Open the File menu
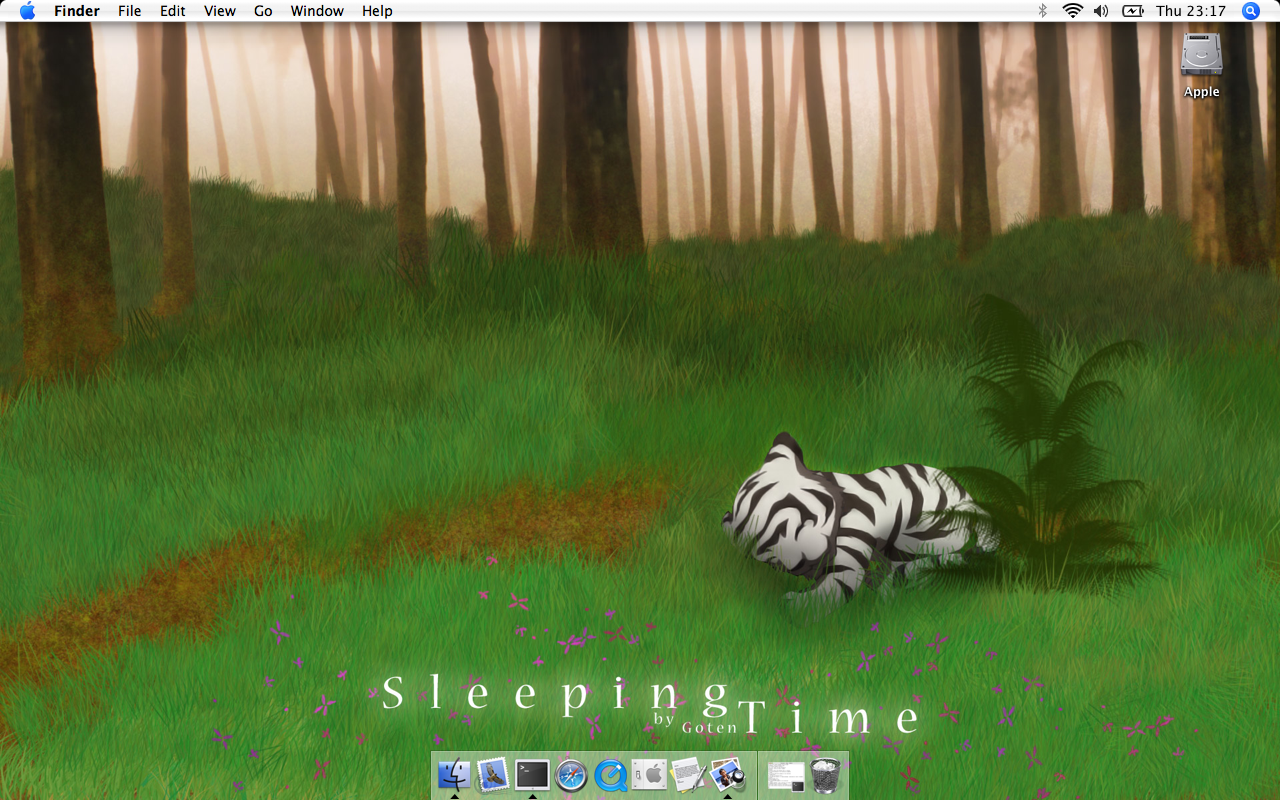The image size is (1280, 800). pyautogui.click(x=129, y=11)
